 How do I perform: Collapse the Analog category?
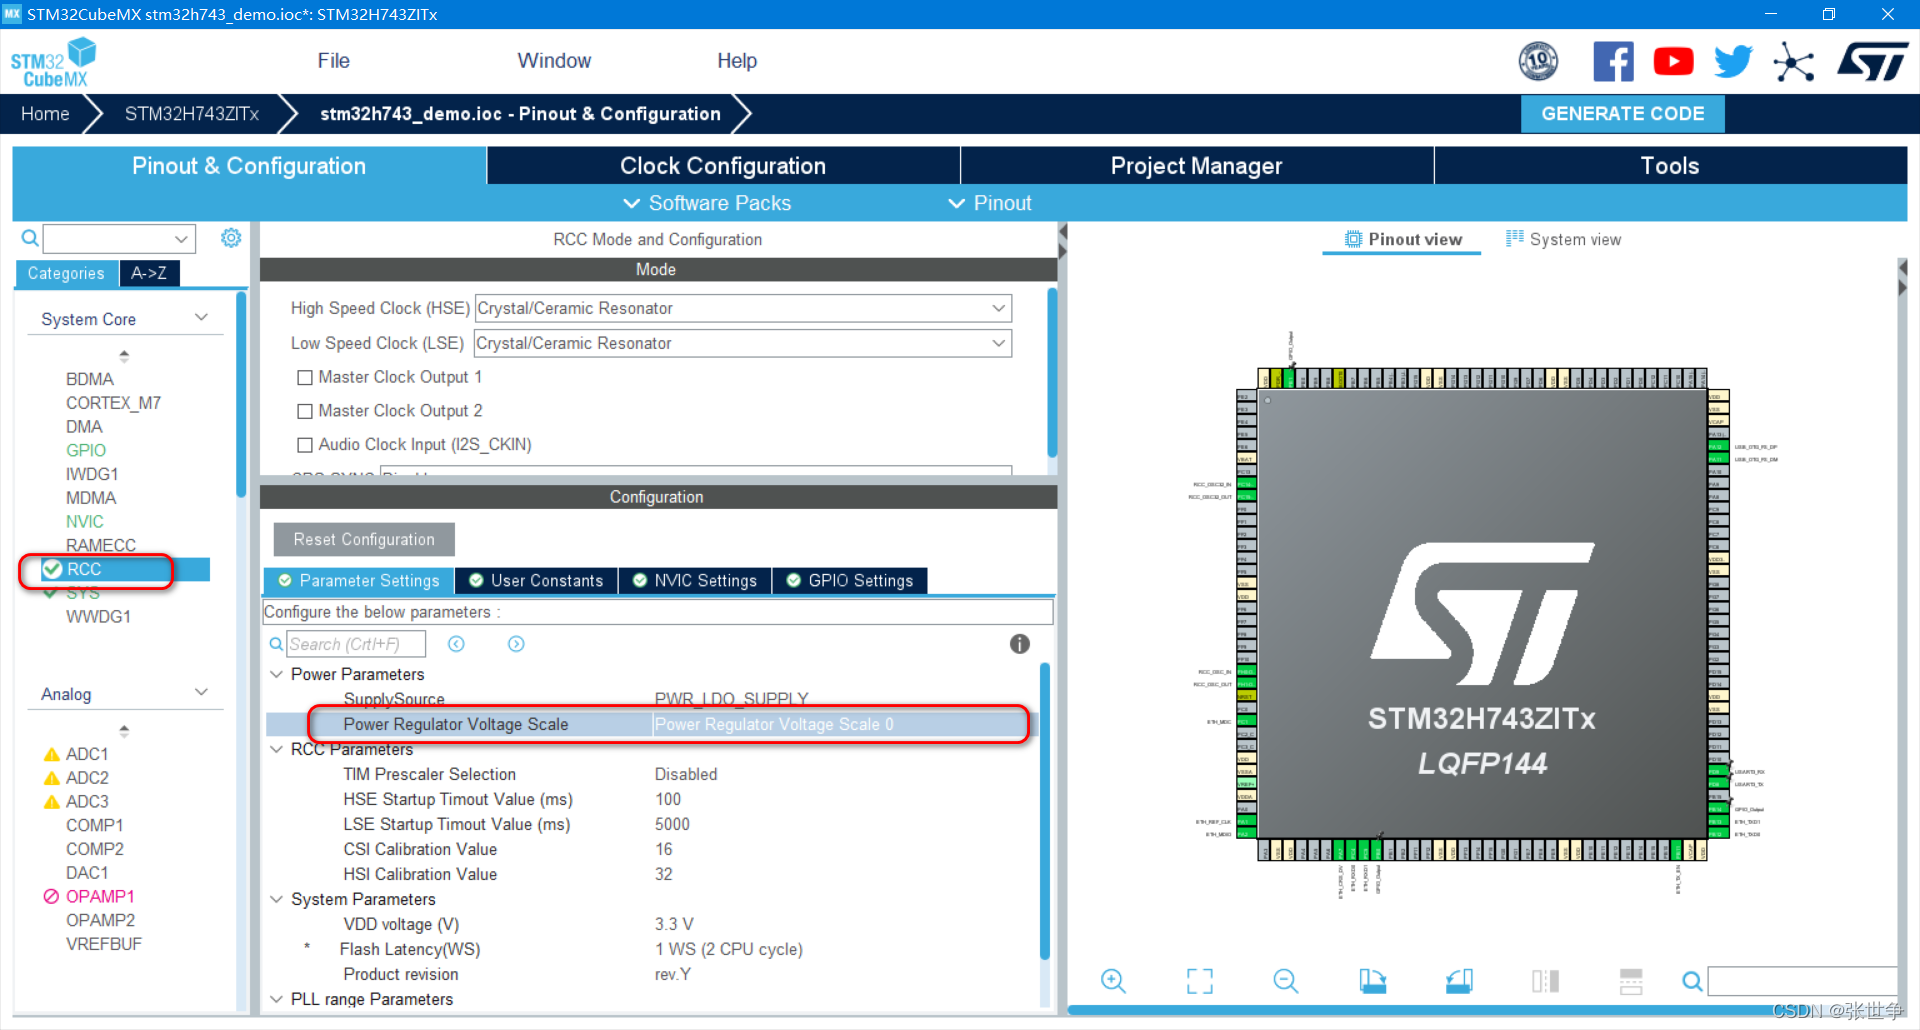(202, 693)
